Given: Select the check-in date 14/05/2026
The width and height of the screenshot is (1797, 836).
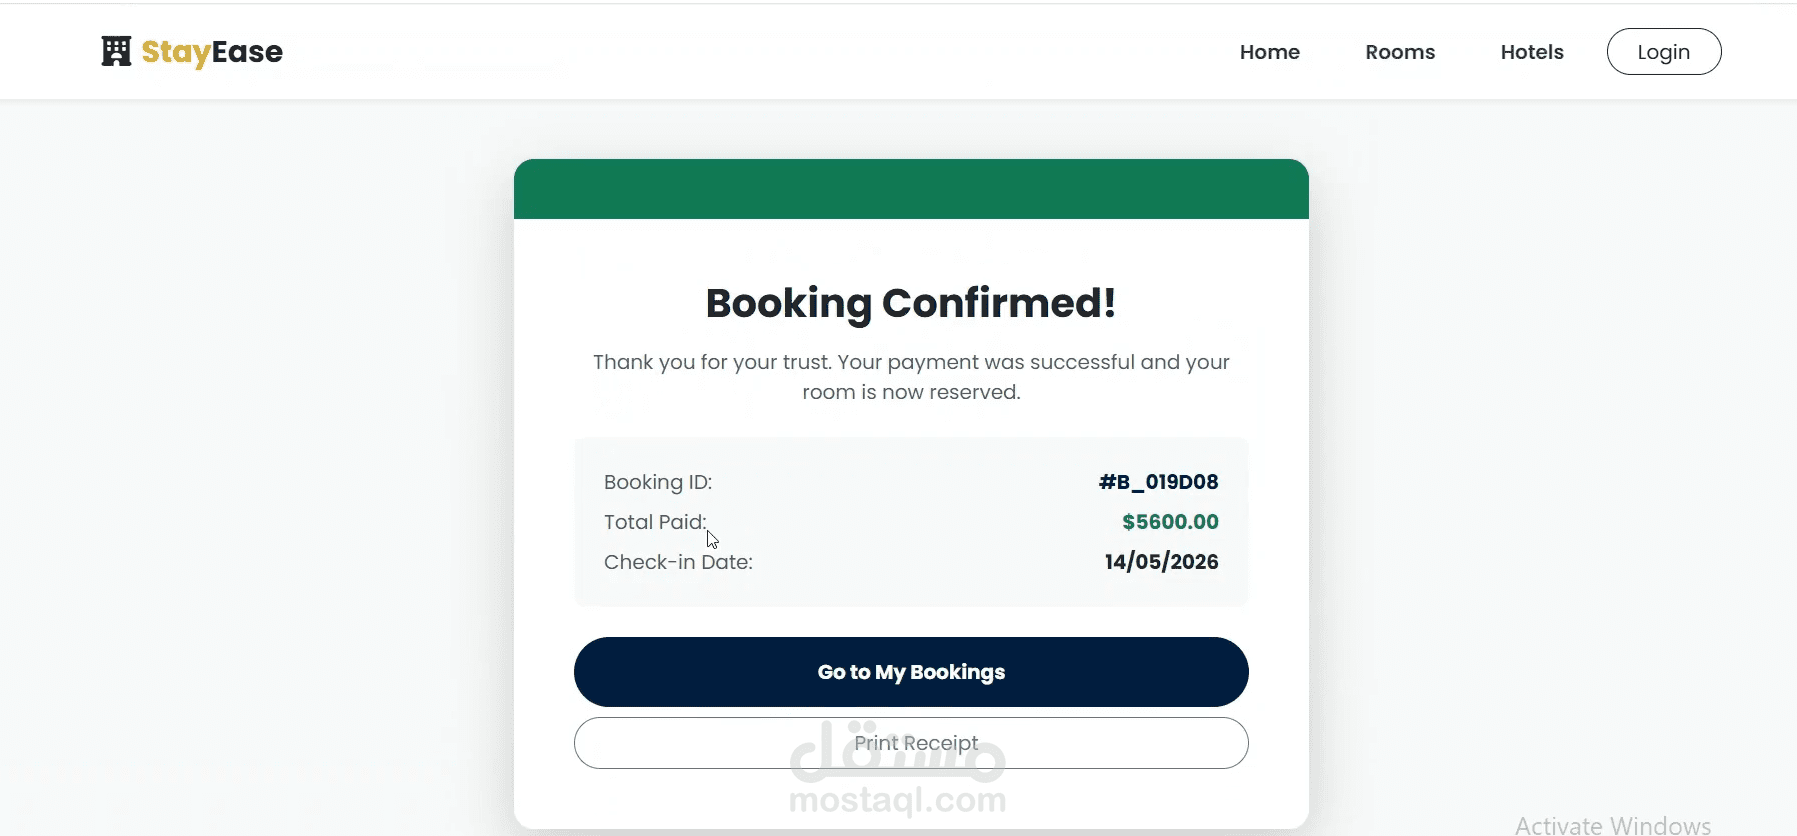Looking at the screenshot, I should (x=1161, y=562).
